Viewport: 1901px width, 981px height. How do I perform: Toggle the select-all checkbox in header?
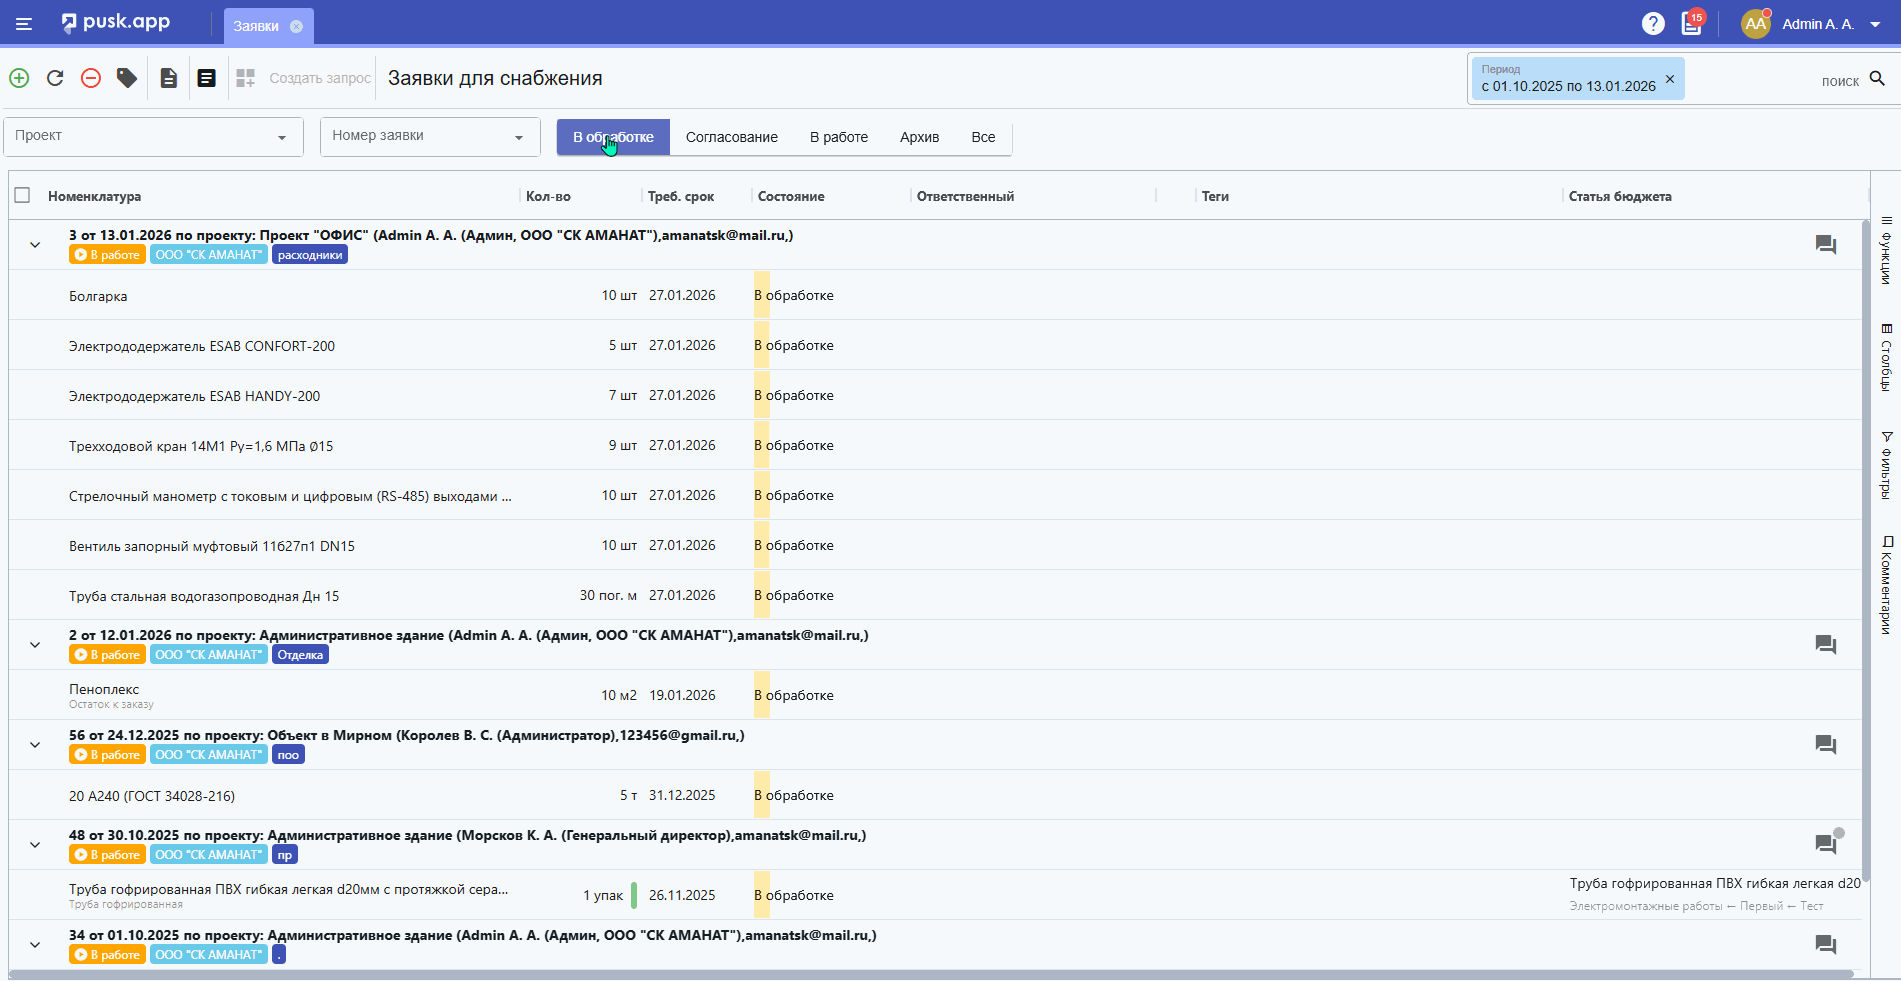point(23,196)
